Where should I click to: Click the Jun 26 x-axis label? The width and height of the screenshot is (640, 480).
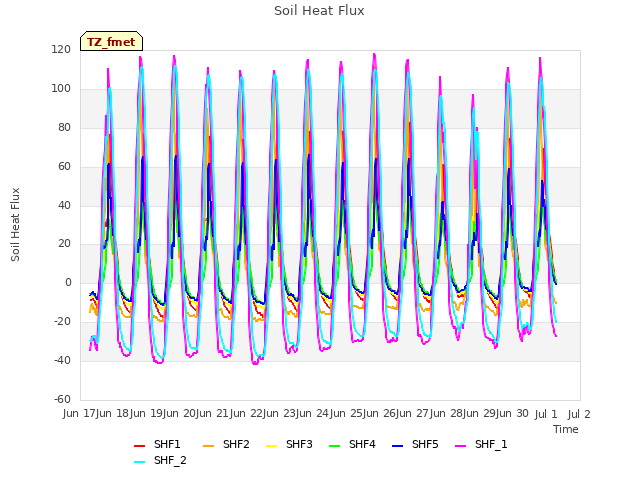(x=381, y=413)
